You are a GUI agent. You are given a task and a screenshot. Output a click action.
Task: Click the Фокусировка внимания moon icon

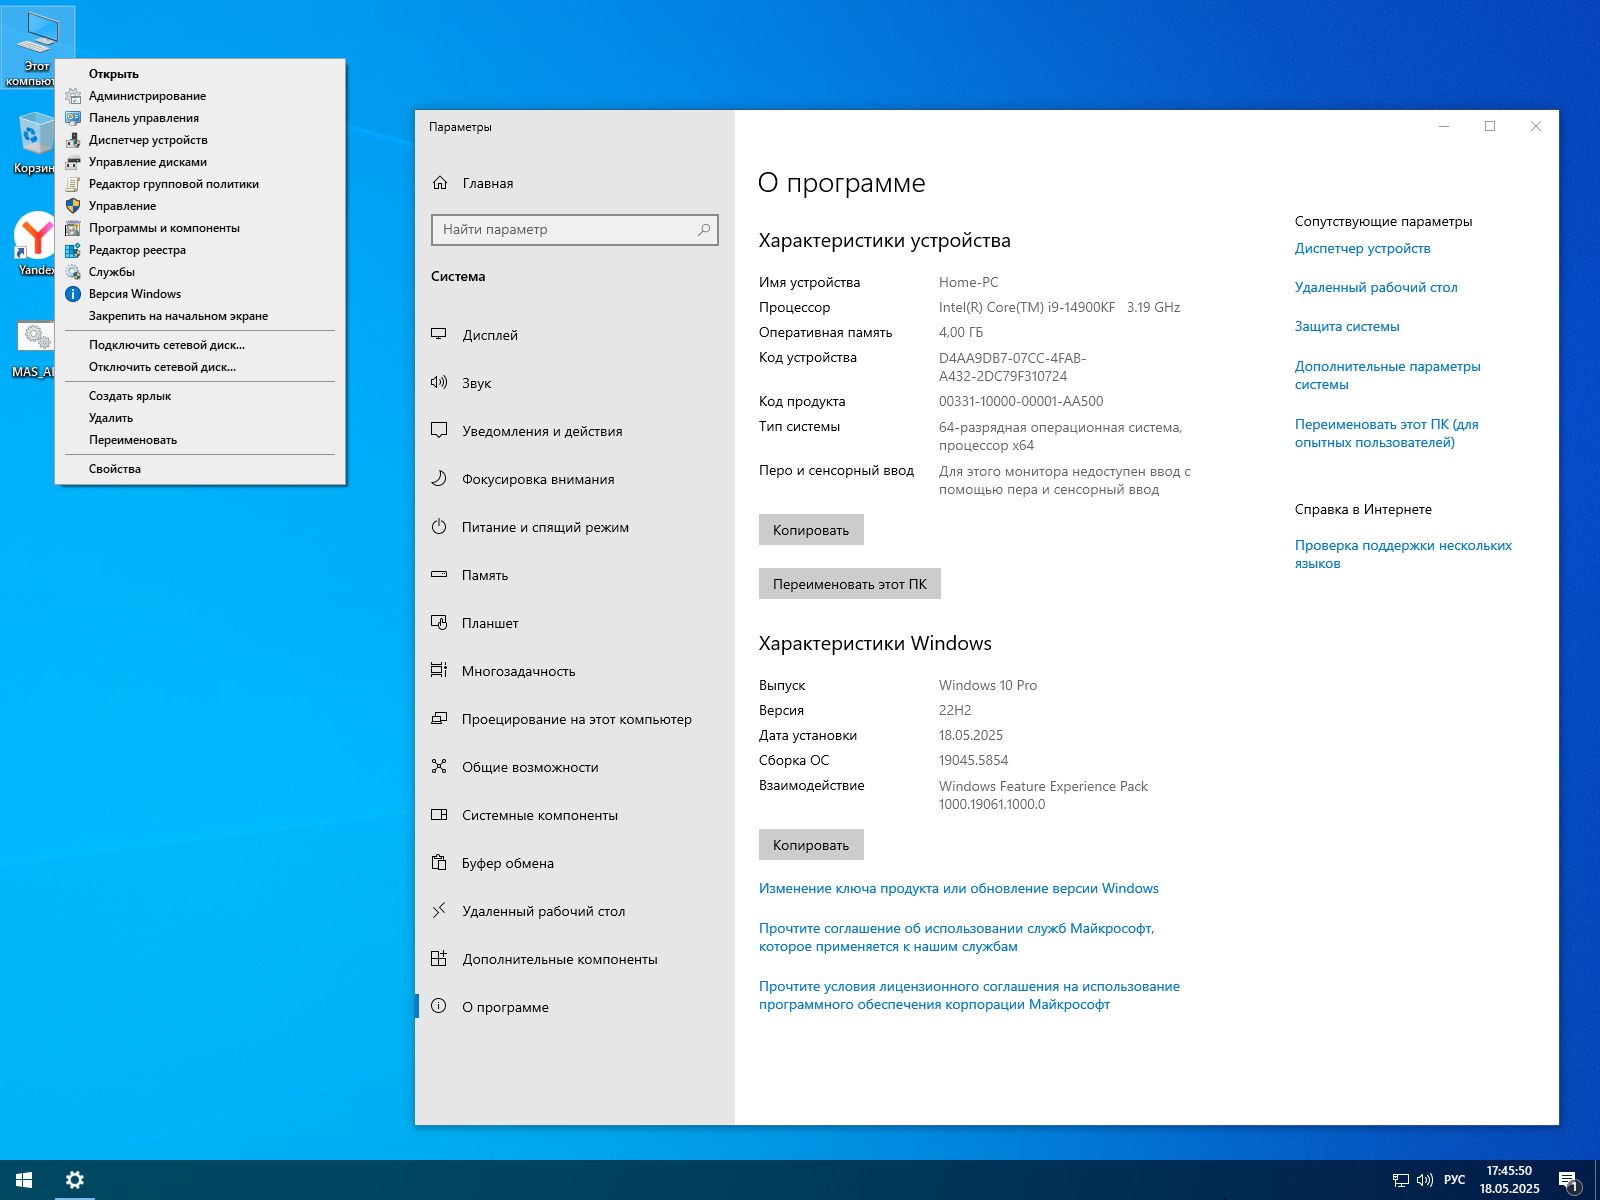point(439,479)
